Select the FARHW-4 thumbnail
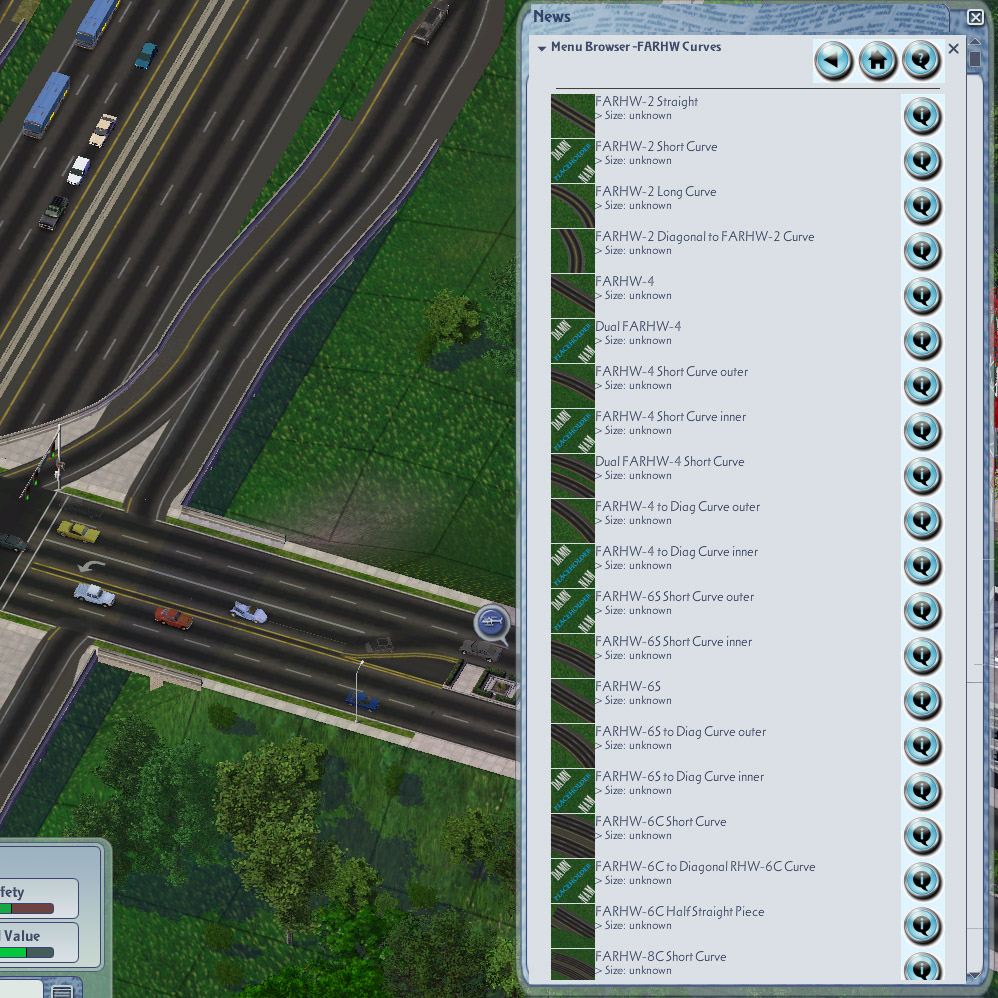998x998 pixels. [573, 296]
